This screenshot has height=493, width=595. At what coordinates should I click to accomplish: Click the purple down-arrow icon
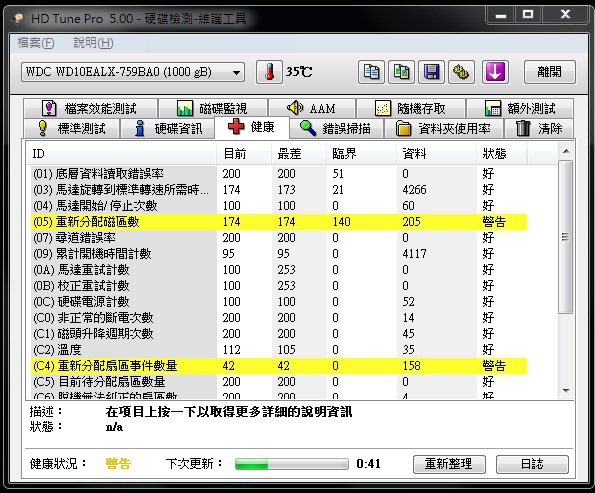coord(495,72)
